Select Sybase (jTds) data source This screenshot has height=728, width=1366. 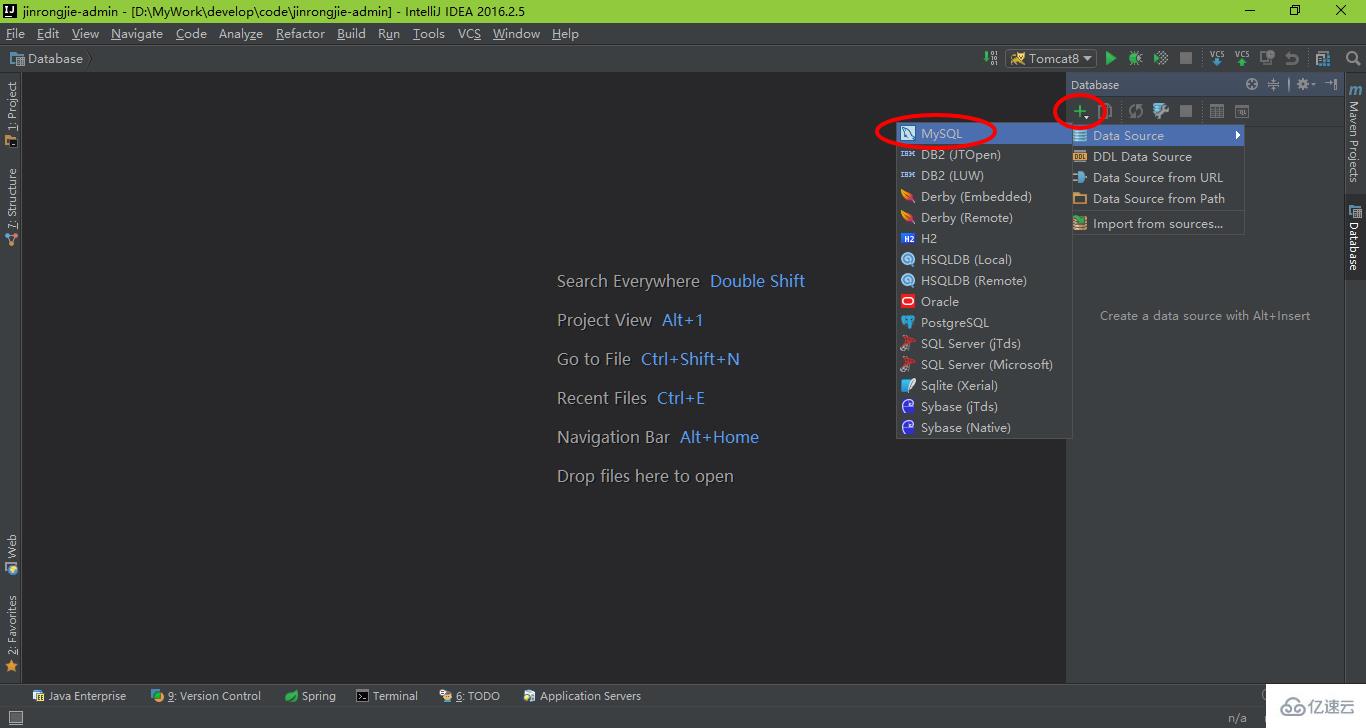pos(984,406)
